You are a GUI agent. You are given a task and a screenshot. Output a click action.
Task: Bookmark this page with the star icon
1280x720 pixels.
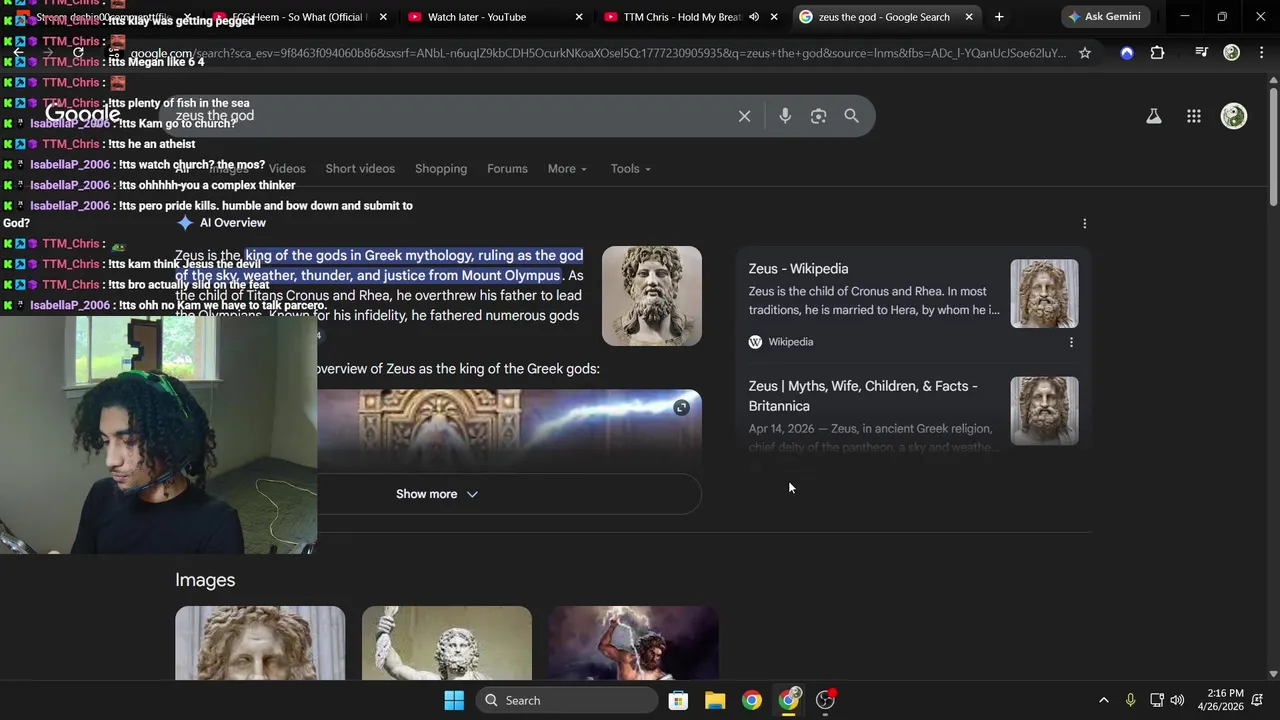pyautogui.click(x=1085, y=53)
